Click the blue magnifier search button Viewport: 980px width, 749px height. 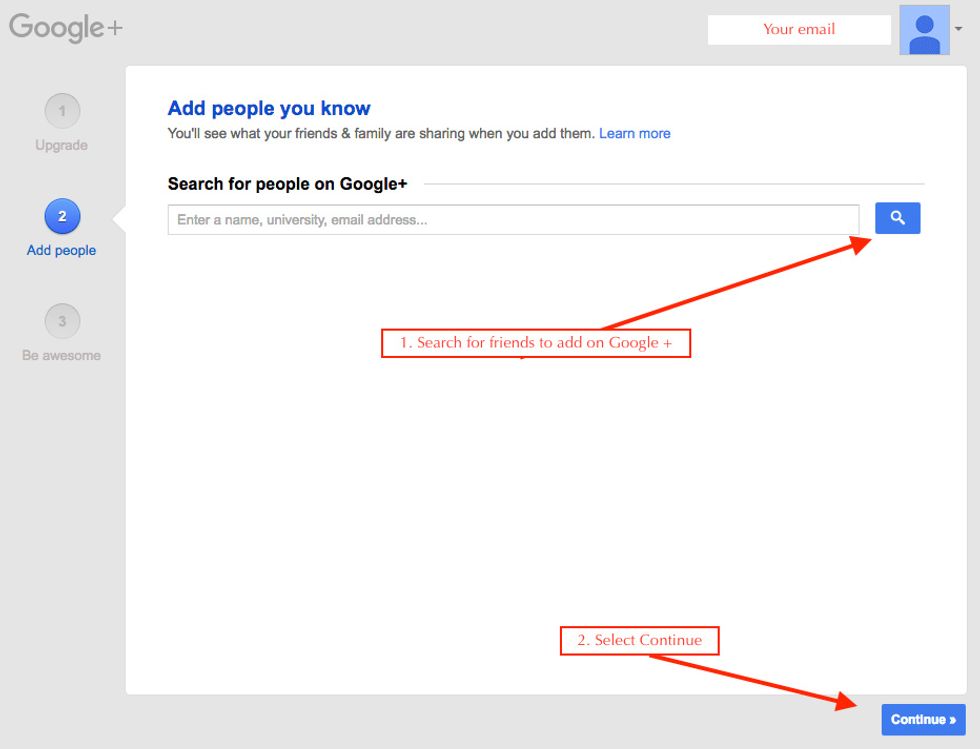click(897, 218)
